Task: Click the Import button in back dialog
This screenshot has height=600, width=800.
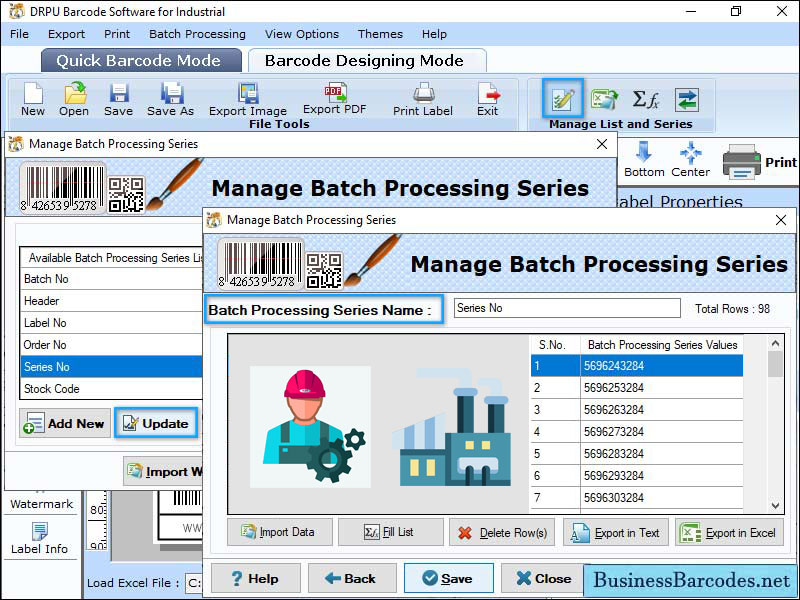Action: click(x=163, y=471)
